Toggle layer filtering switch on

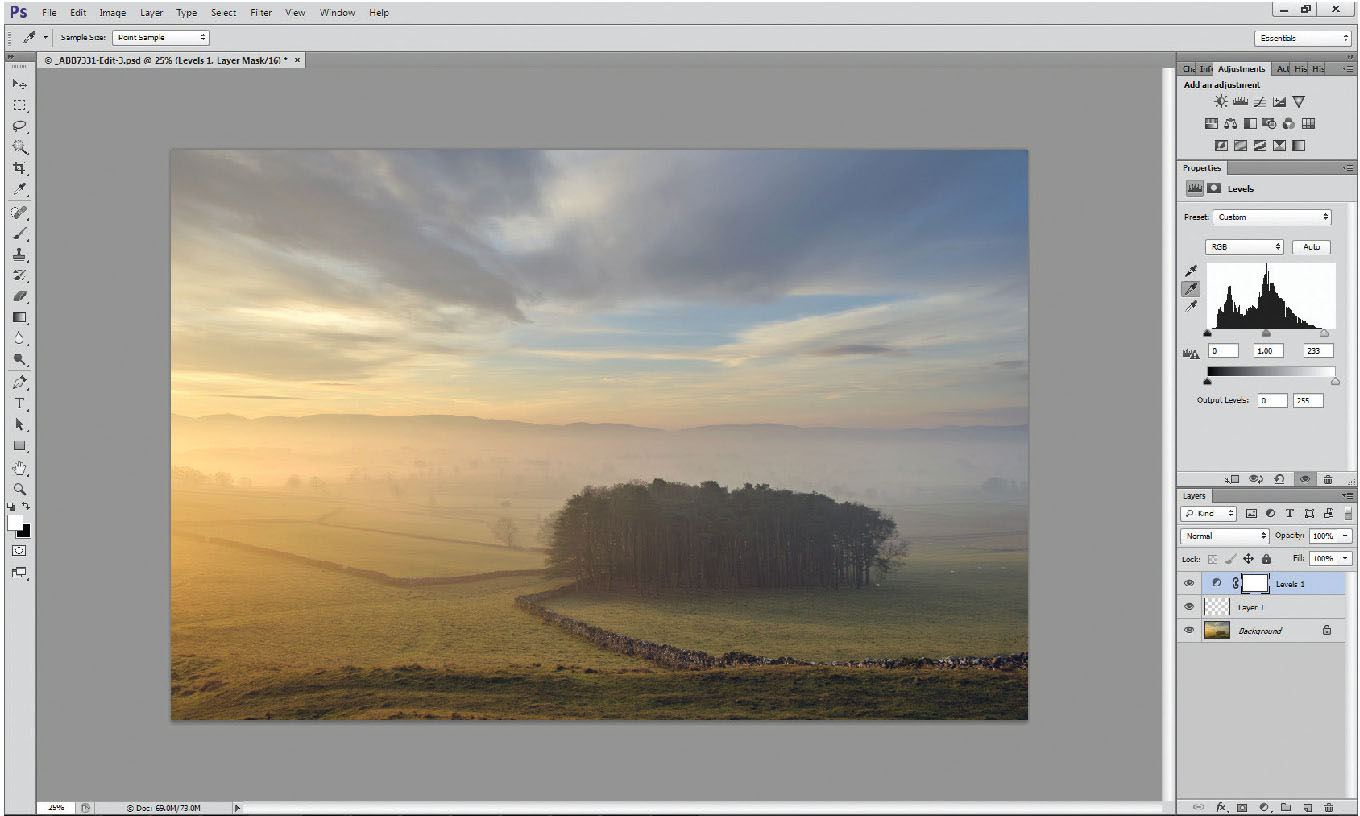coord(1348,513)
